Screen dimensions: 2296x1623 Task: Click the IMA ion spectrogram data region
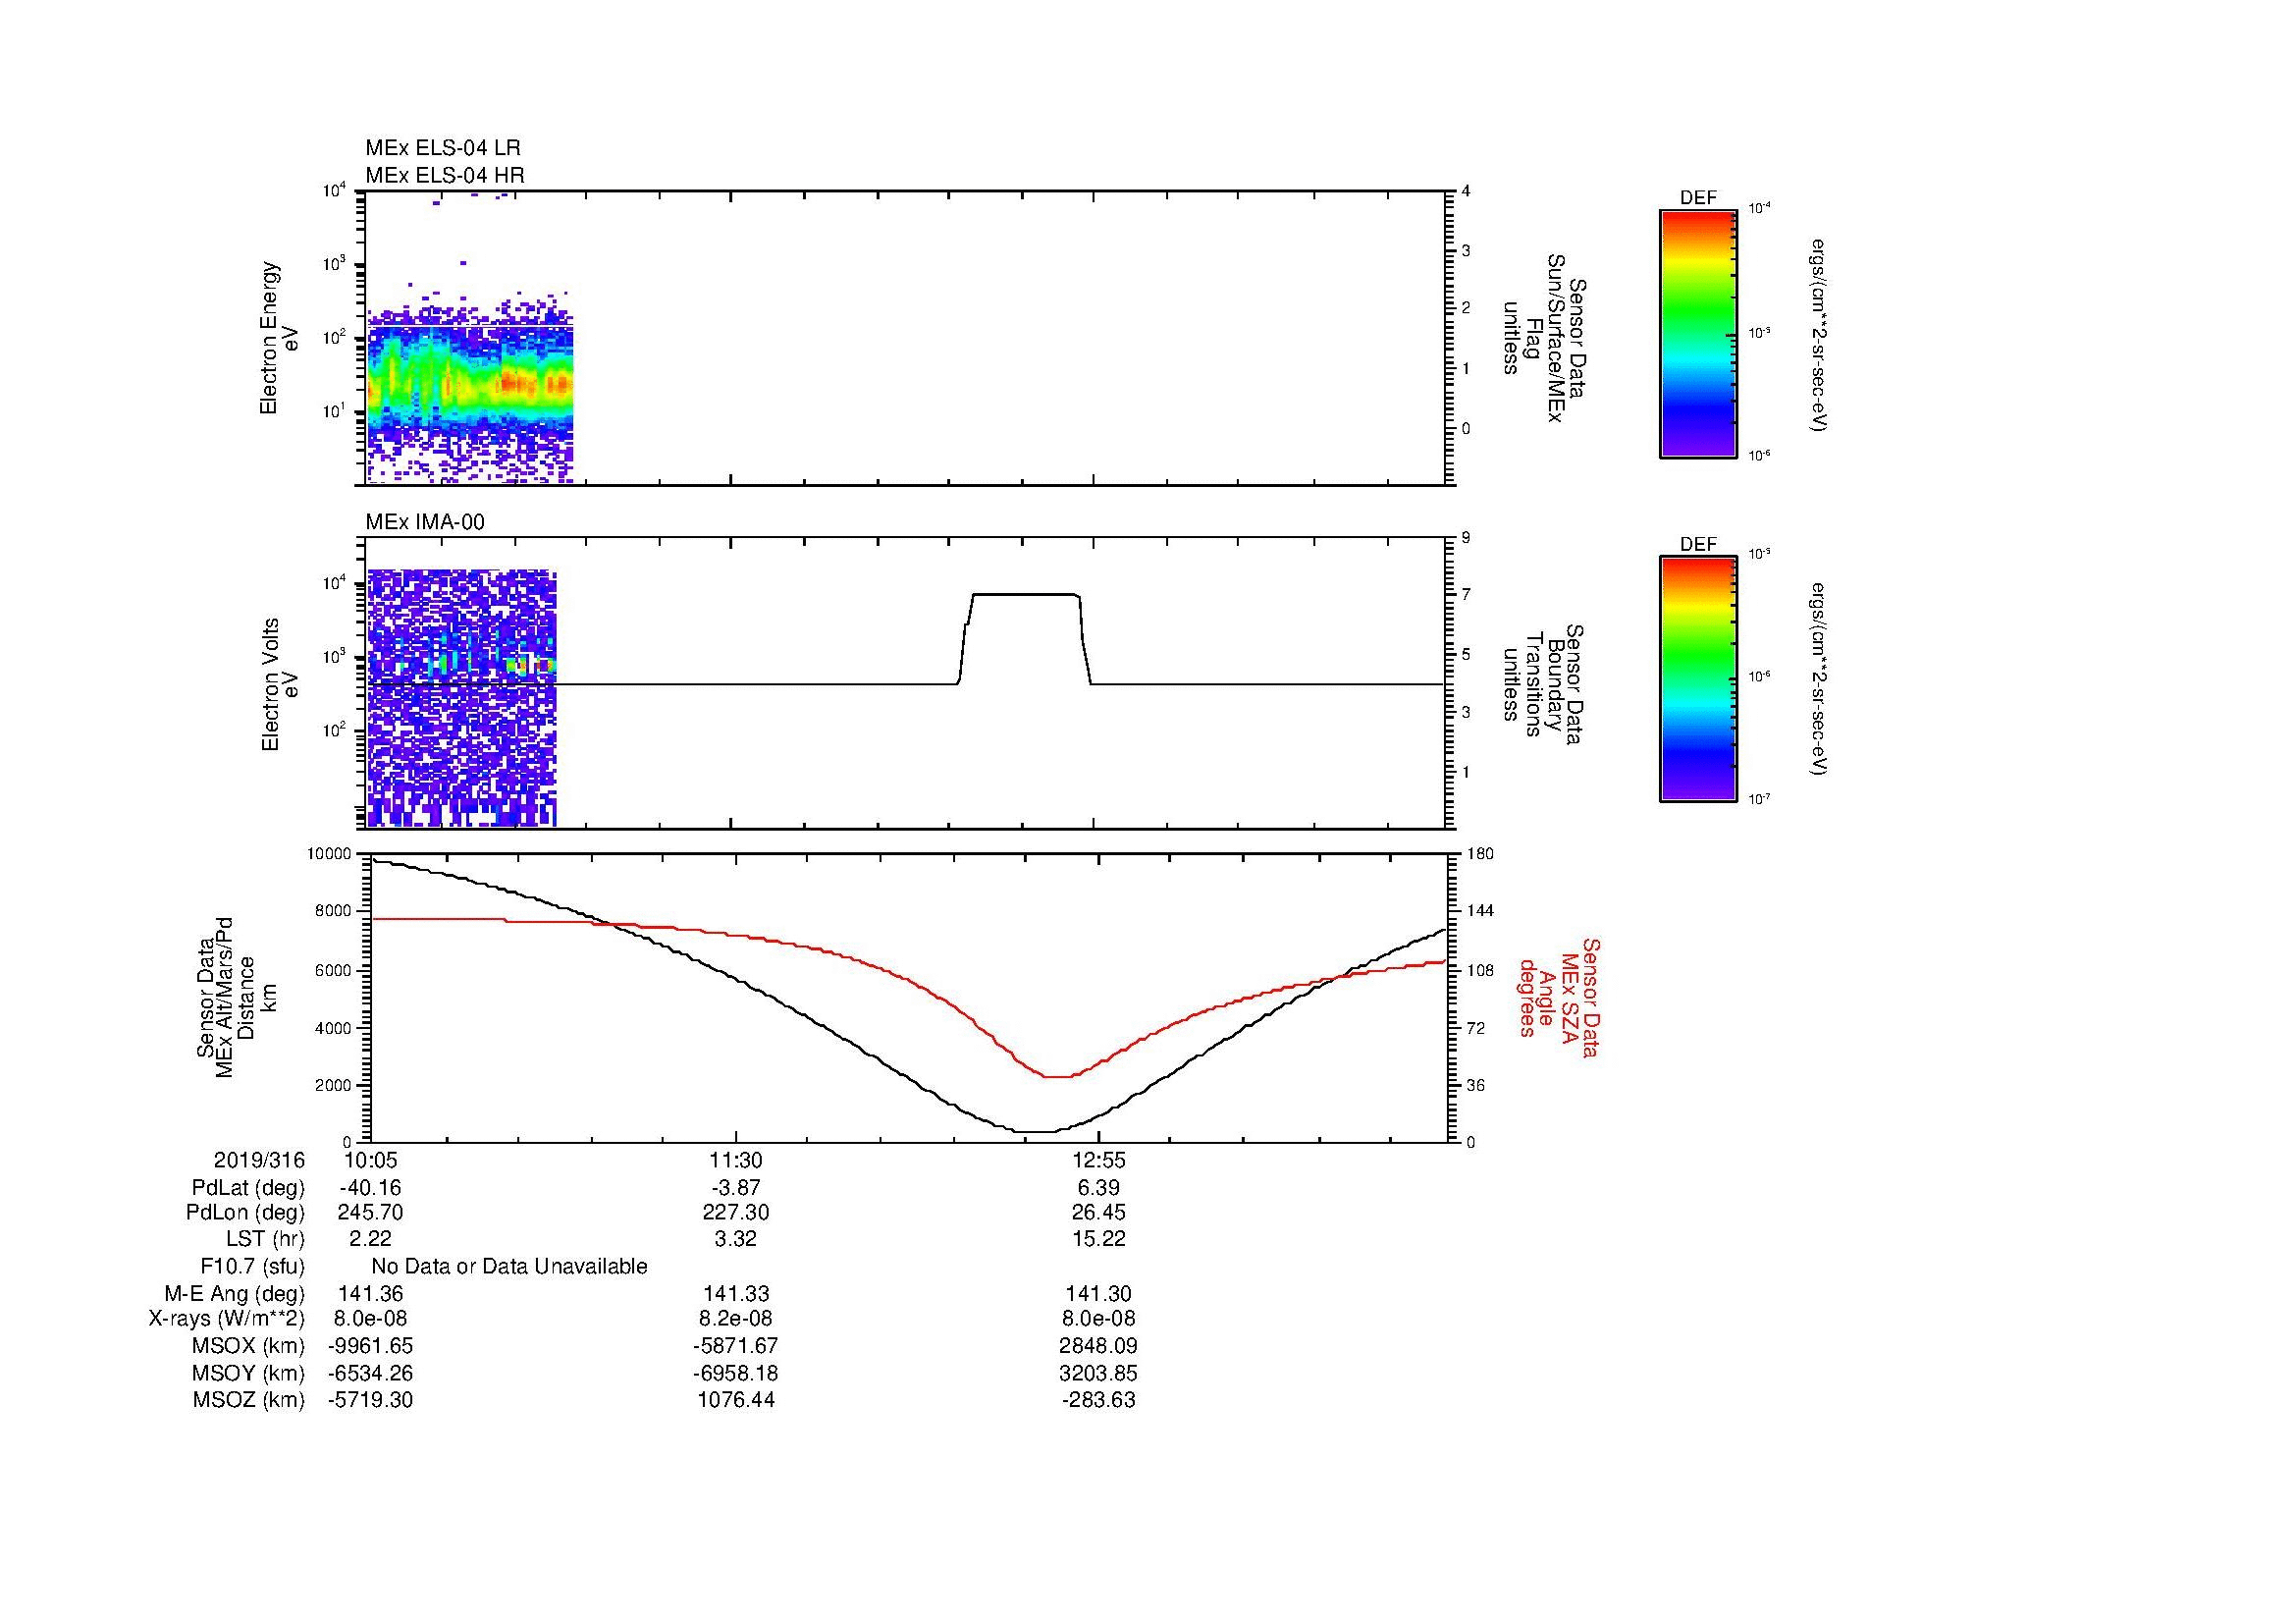point(461,698)
